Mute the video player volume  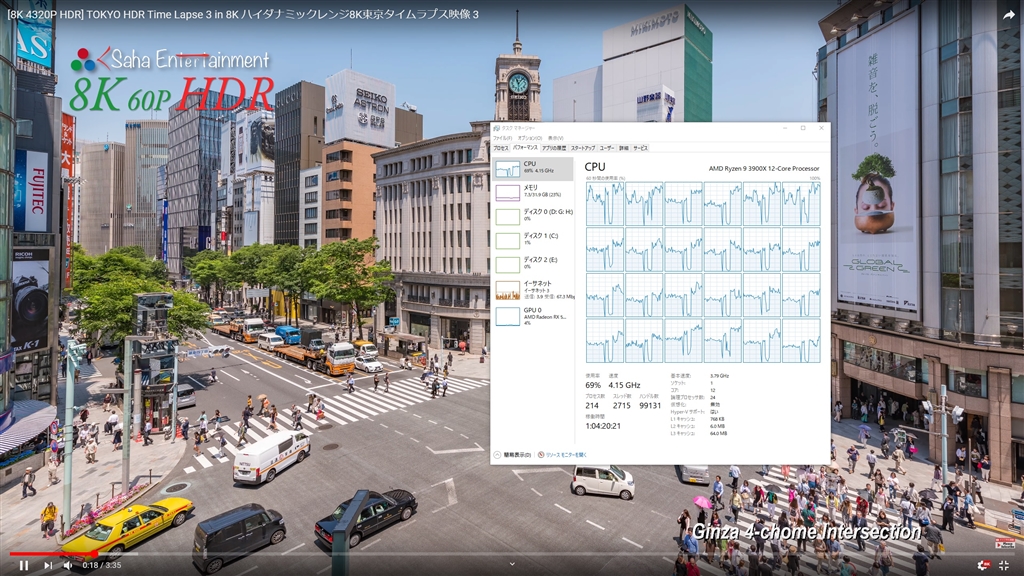coord(67,565)
